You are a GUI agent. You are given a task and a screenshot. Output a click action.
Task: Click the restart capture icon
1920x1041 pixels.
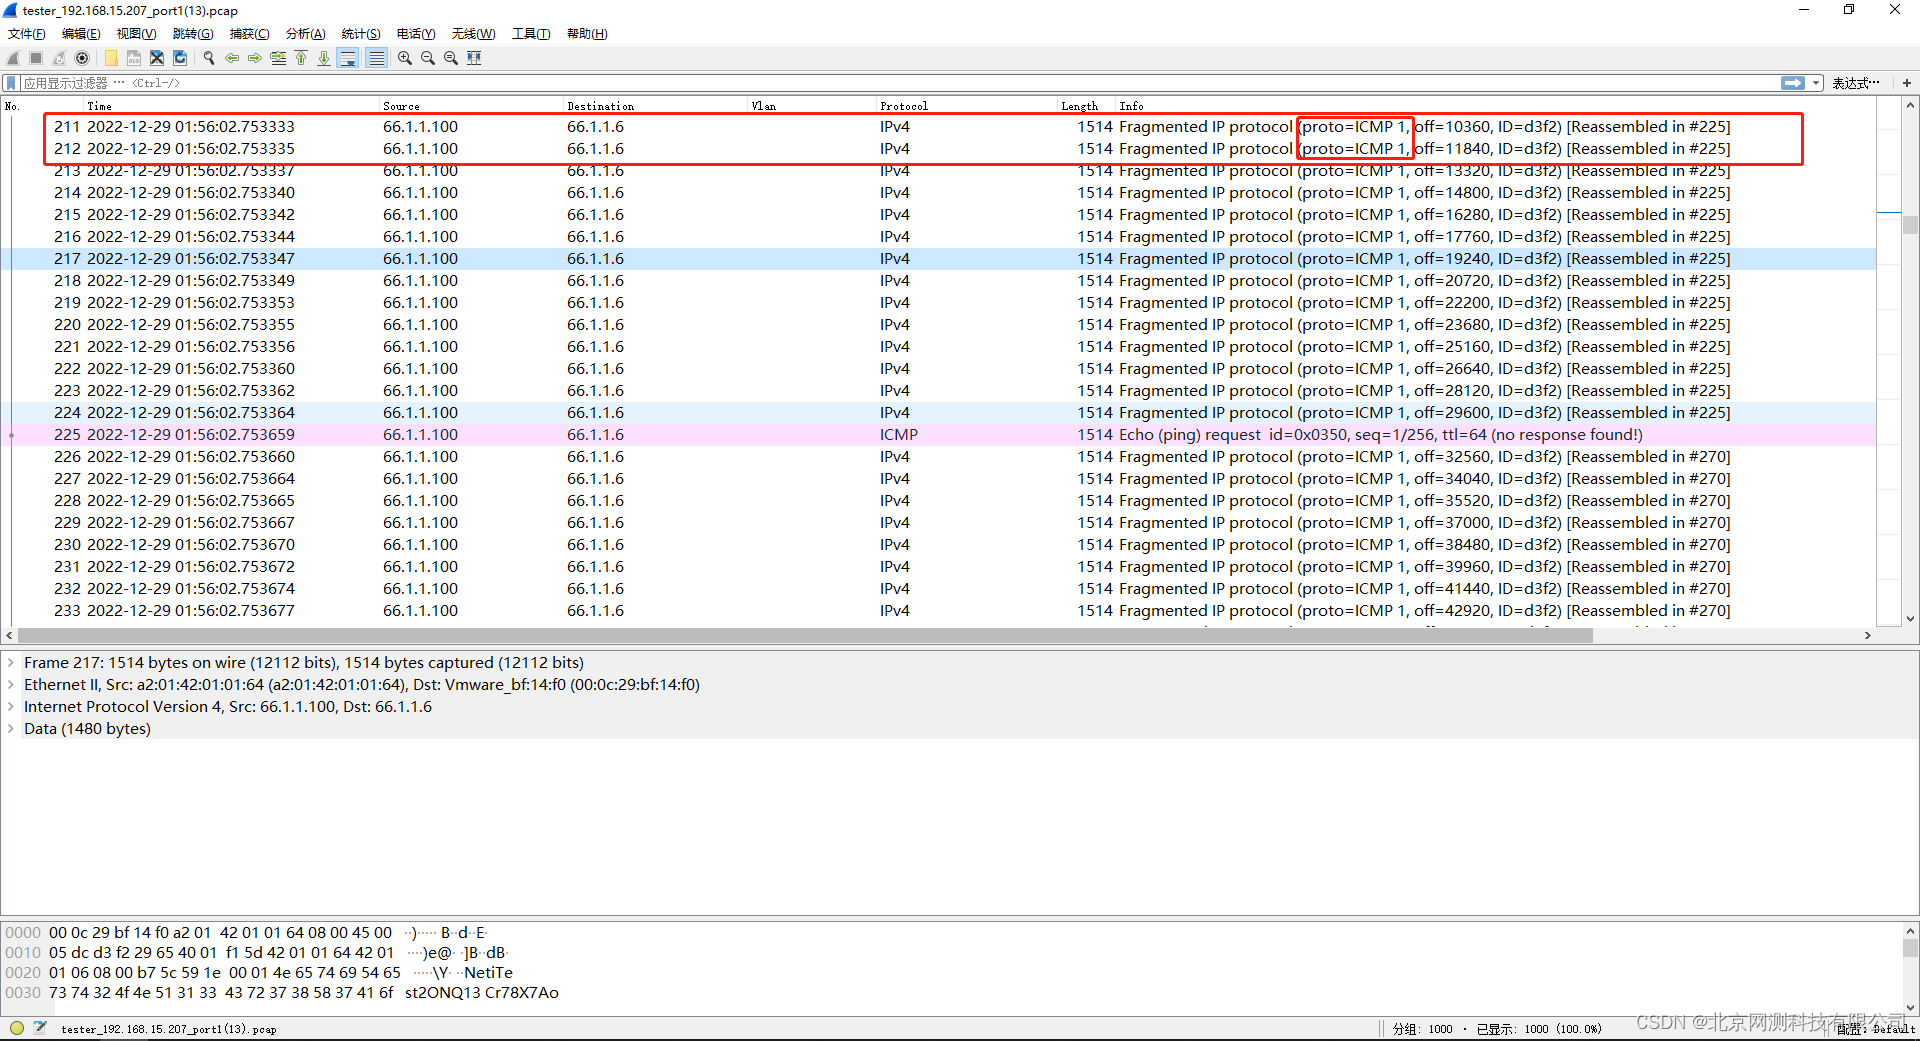[x=59, y=58]
